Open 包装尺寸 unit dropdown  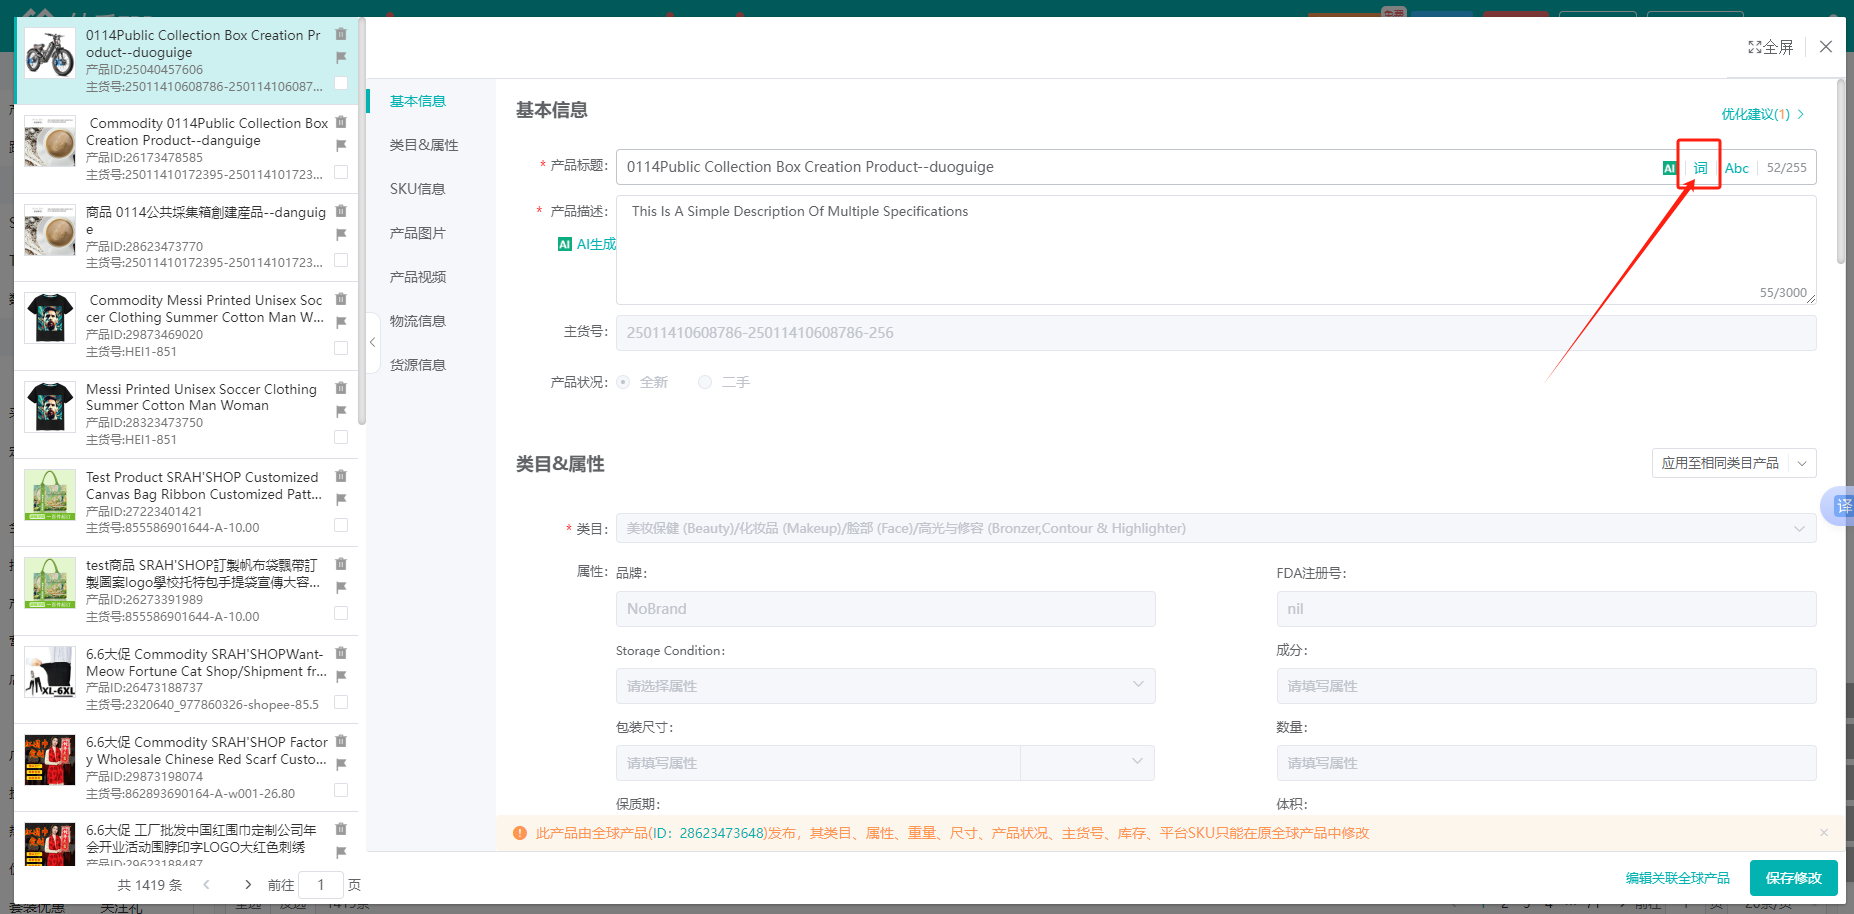pyautogui.click(x=1087, y=763)
